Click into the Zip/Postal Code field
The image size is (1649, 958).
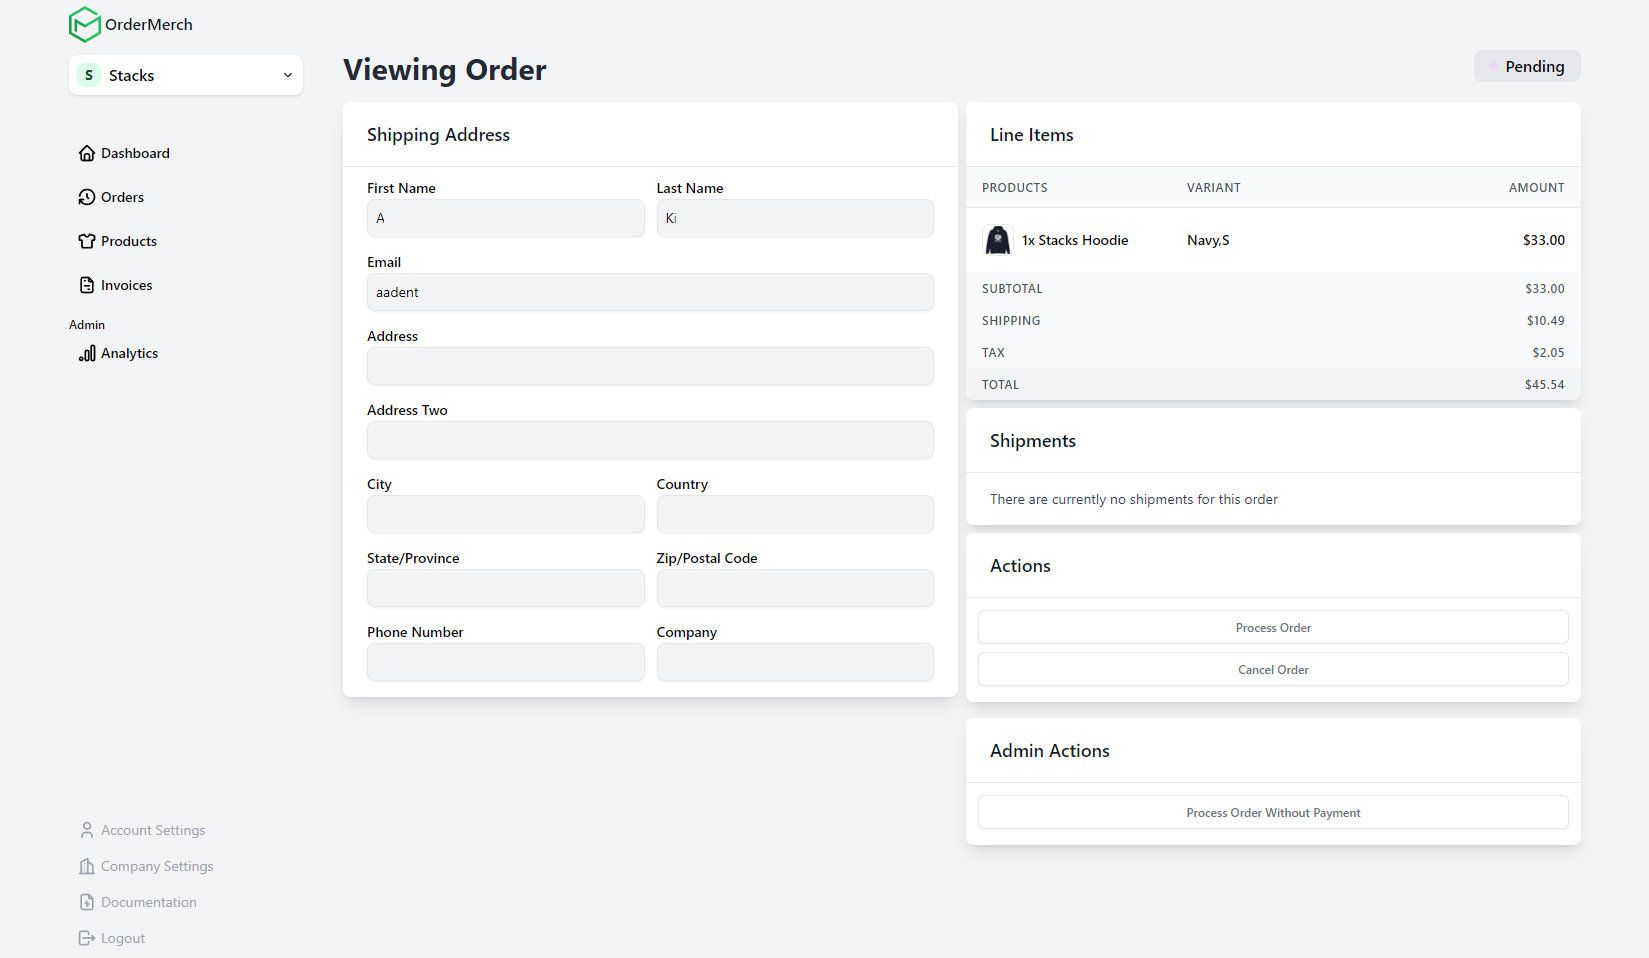794,588
